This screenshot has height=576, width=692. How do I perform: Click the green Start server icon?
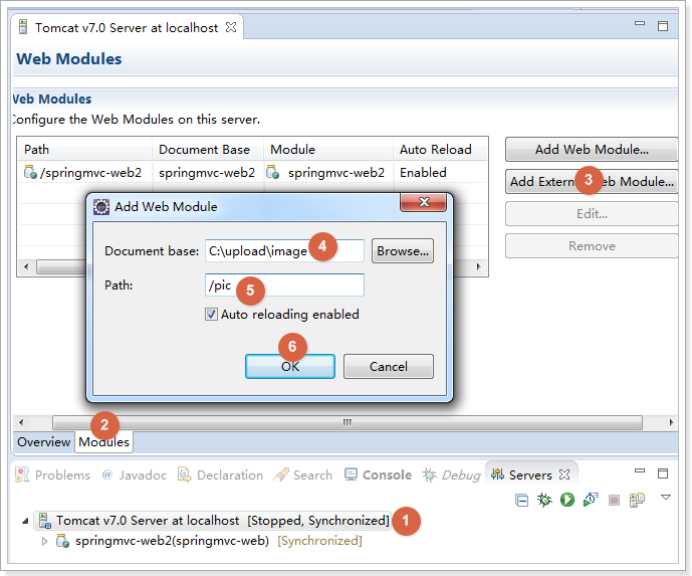point(567,500)
